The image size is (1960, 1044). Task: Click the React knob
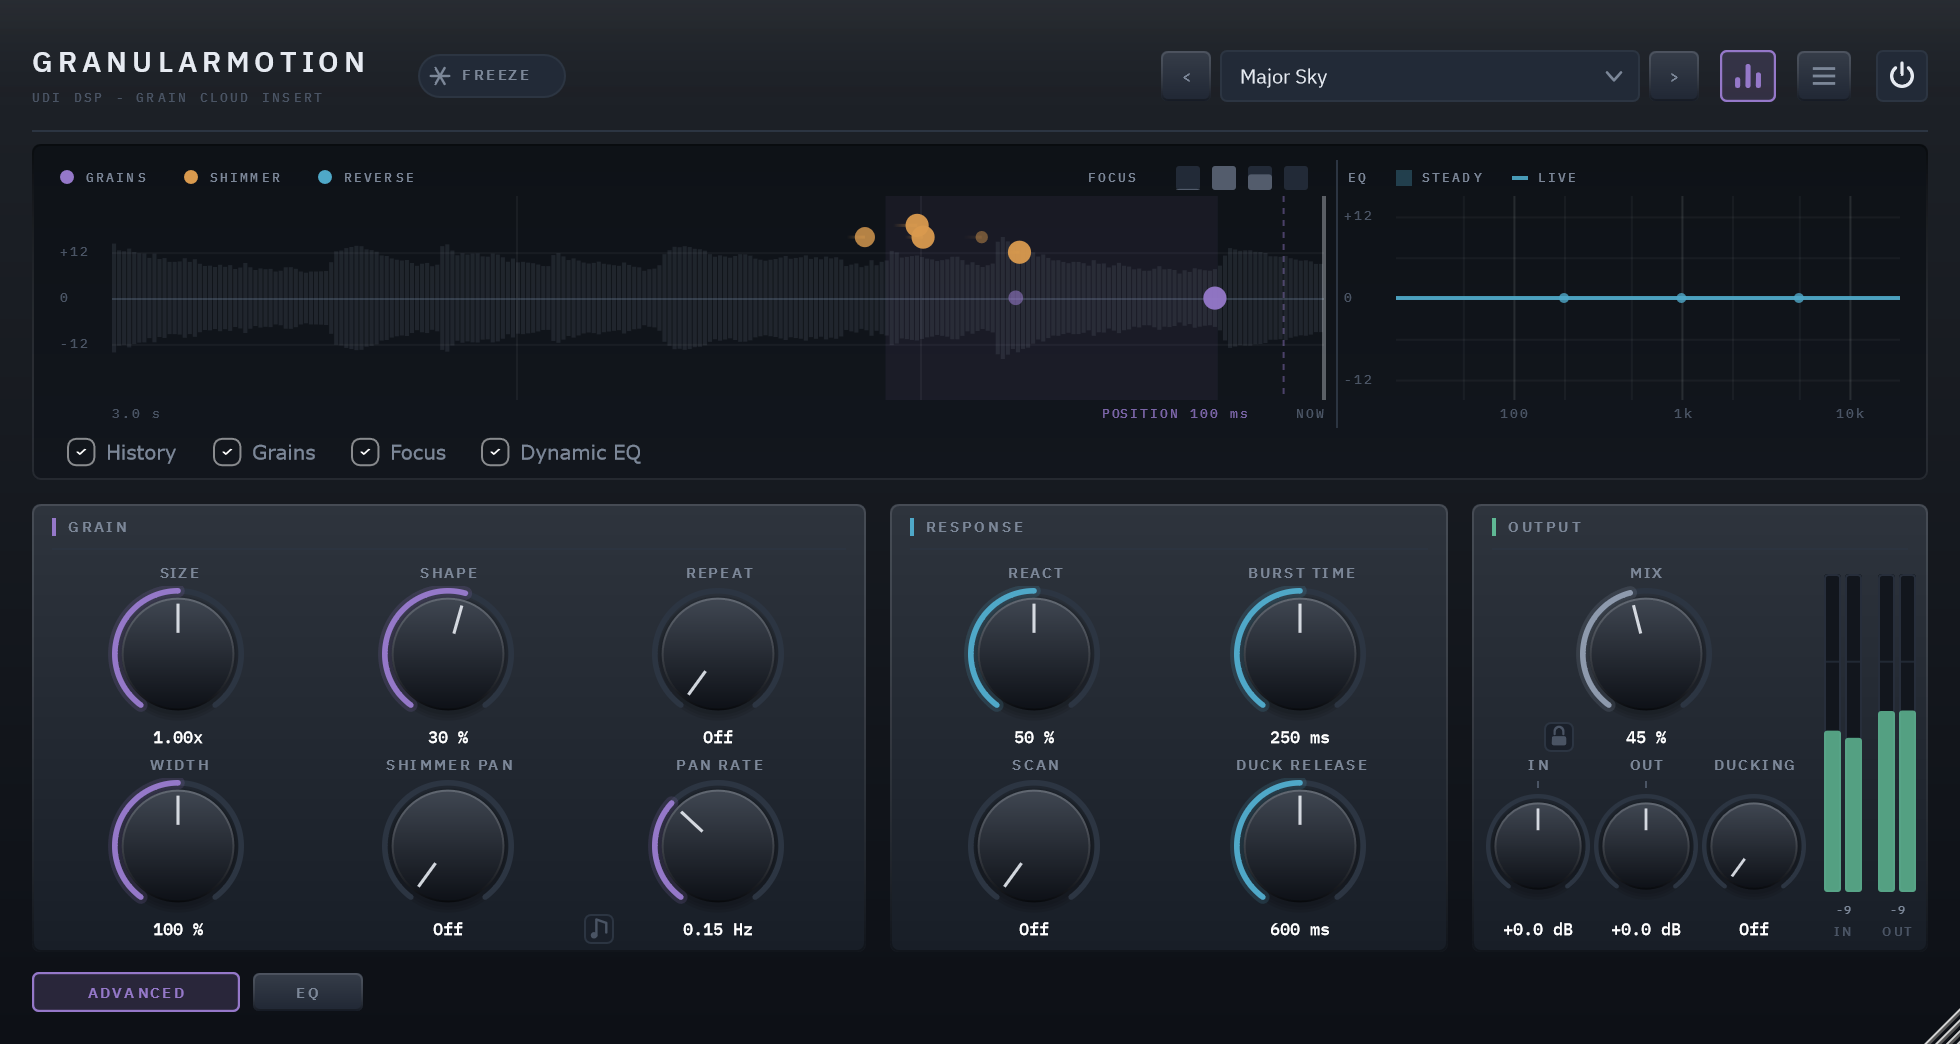1034,654
